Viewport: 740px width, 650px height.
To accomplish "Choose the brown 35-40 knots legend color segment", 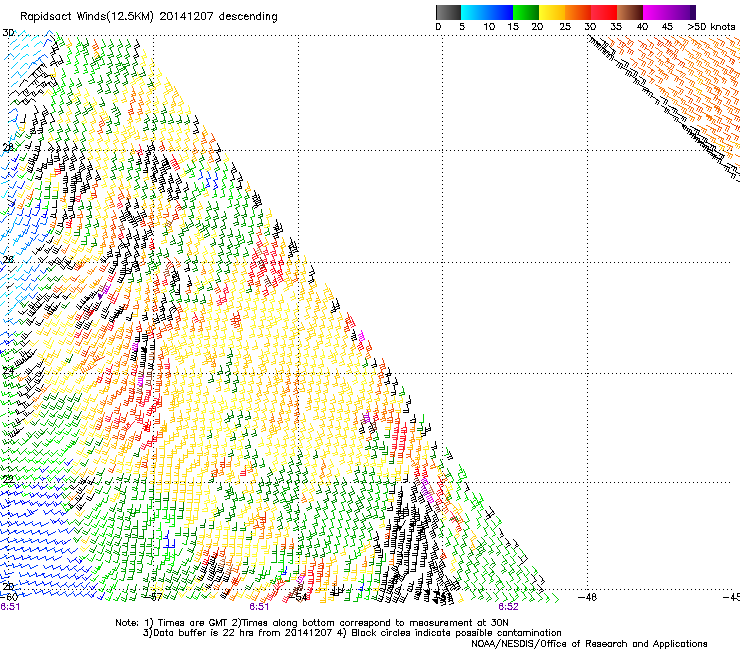I will (x=630, y=12).
